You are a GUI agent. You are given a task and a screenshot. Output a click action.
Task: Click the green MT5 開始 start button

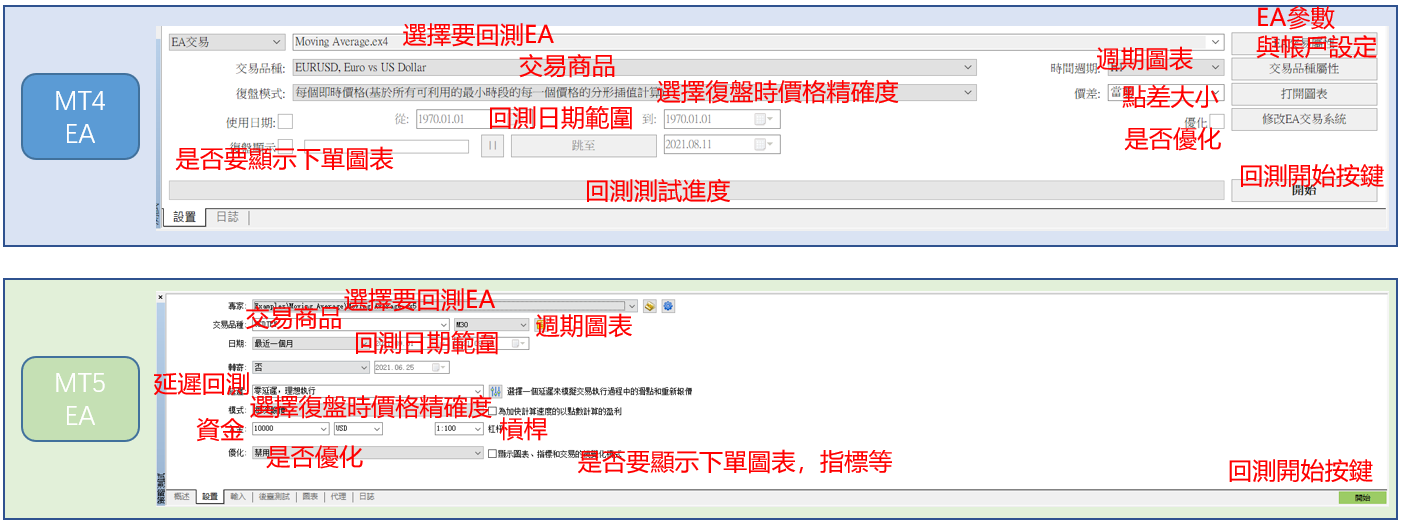click(x=1362, y=497)
